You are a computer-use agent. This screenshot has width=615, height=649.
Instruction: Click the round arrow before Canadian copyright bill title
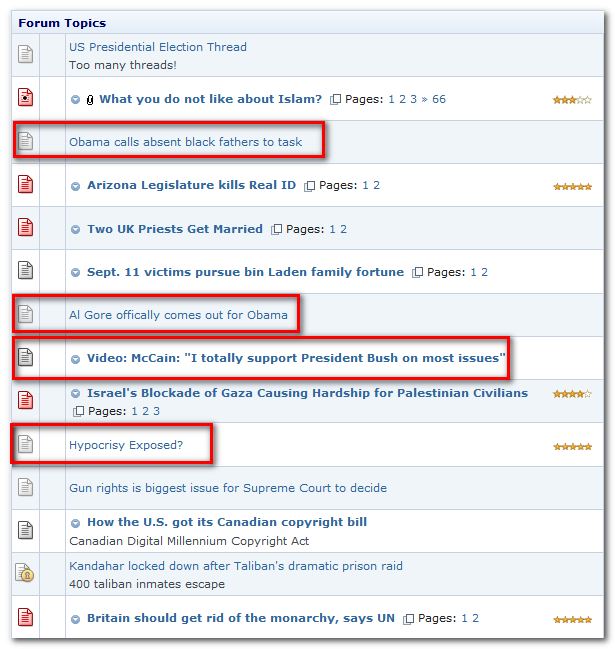(75, 523)
